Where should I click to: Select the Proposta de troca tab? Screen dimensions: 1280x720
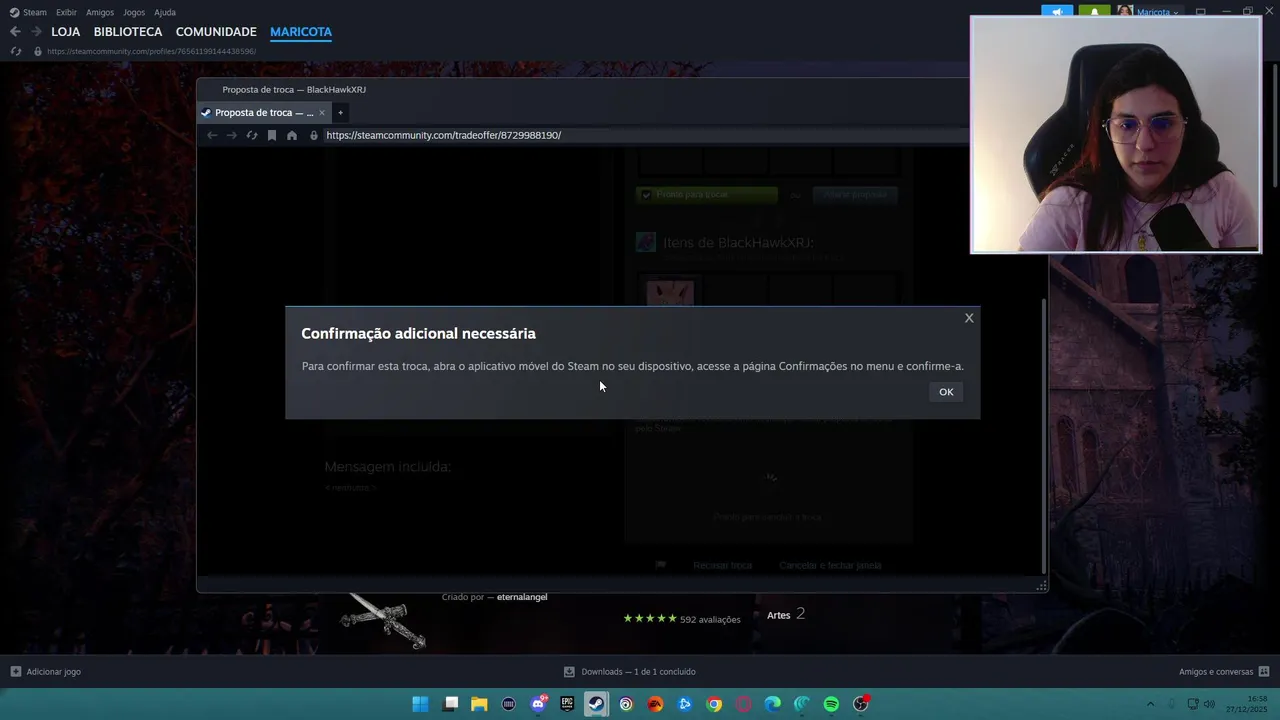[x=264, y=113]
